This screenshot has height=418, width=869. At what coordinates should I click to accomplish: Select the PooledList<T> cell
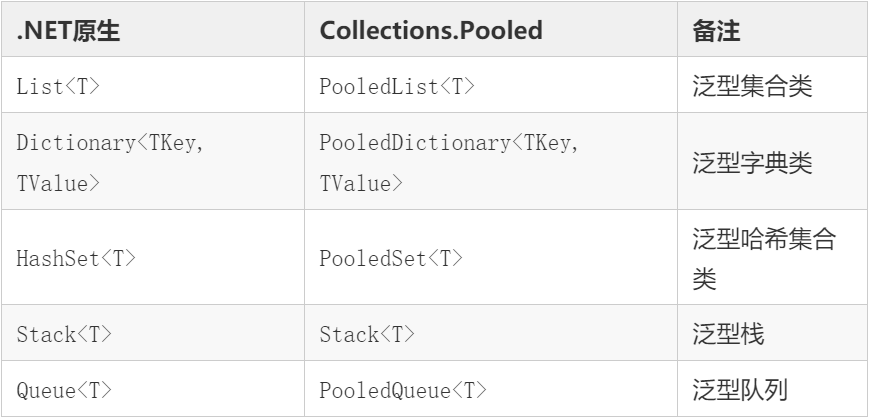397,86
